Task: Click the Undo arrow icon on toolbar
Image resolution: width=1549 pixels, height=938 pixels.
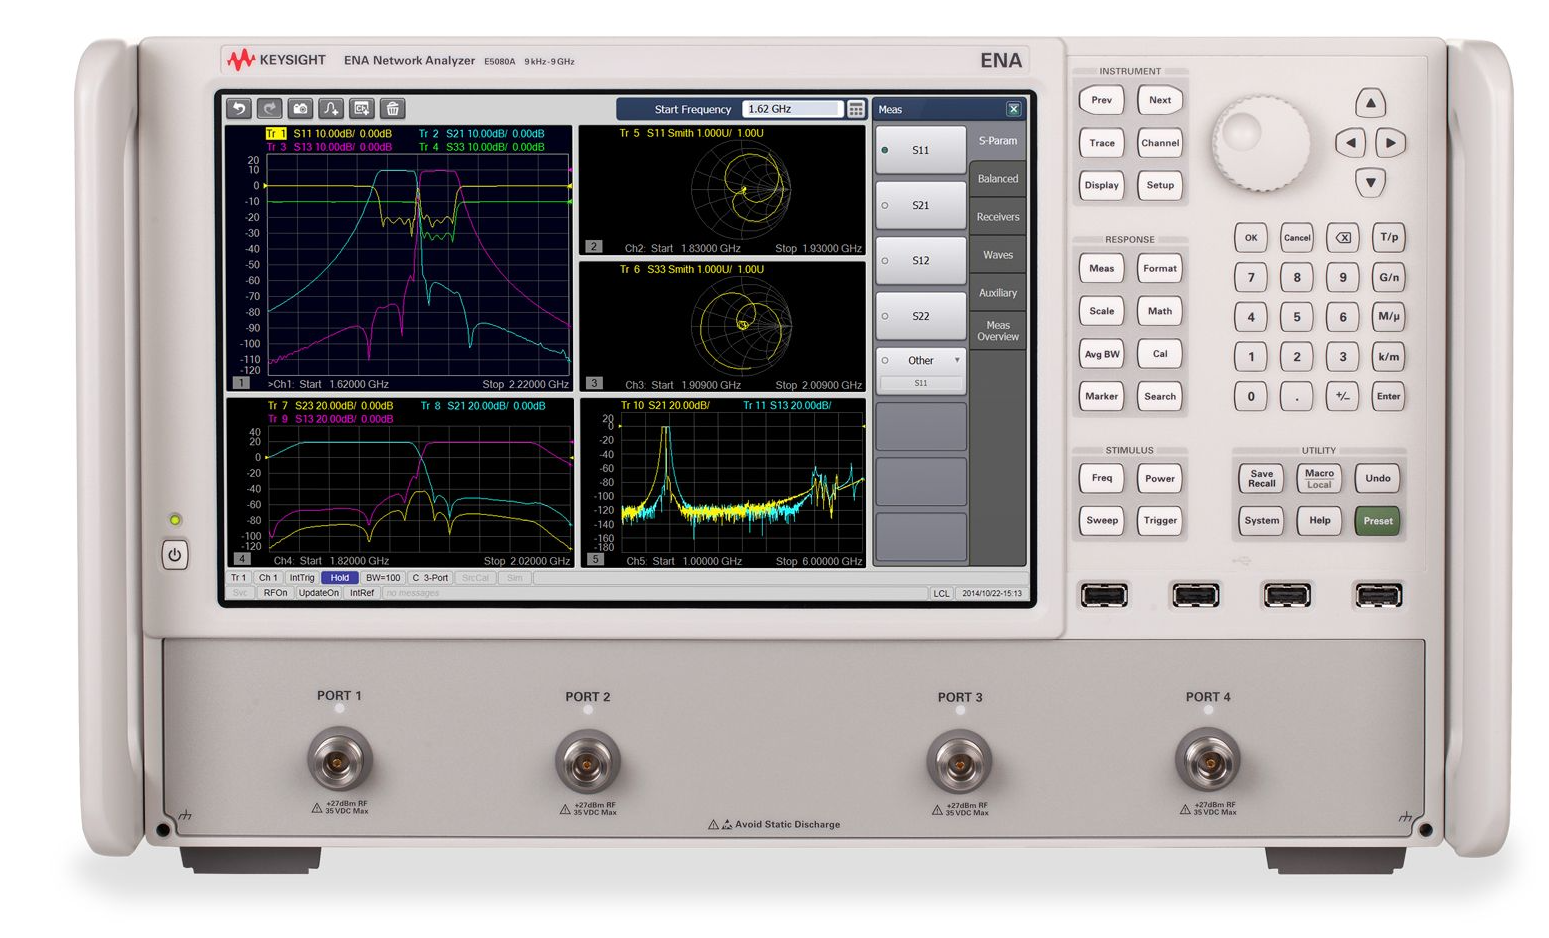Action: [x=239, y=109]
